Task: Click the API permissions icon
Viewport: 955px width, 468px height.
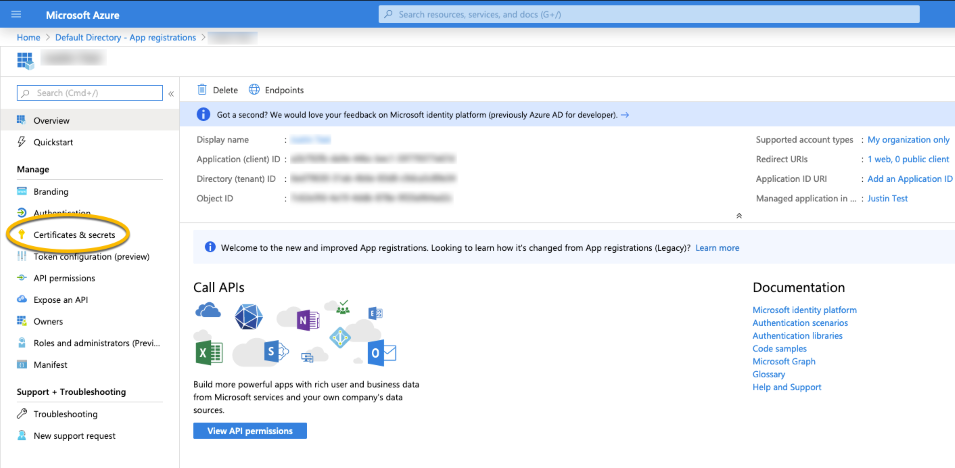Action: coord(21,278)
